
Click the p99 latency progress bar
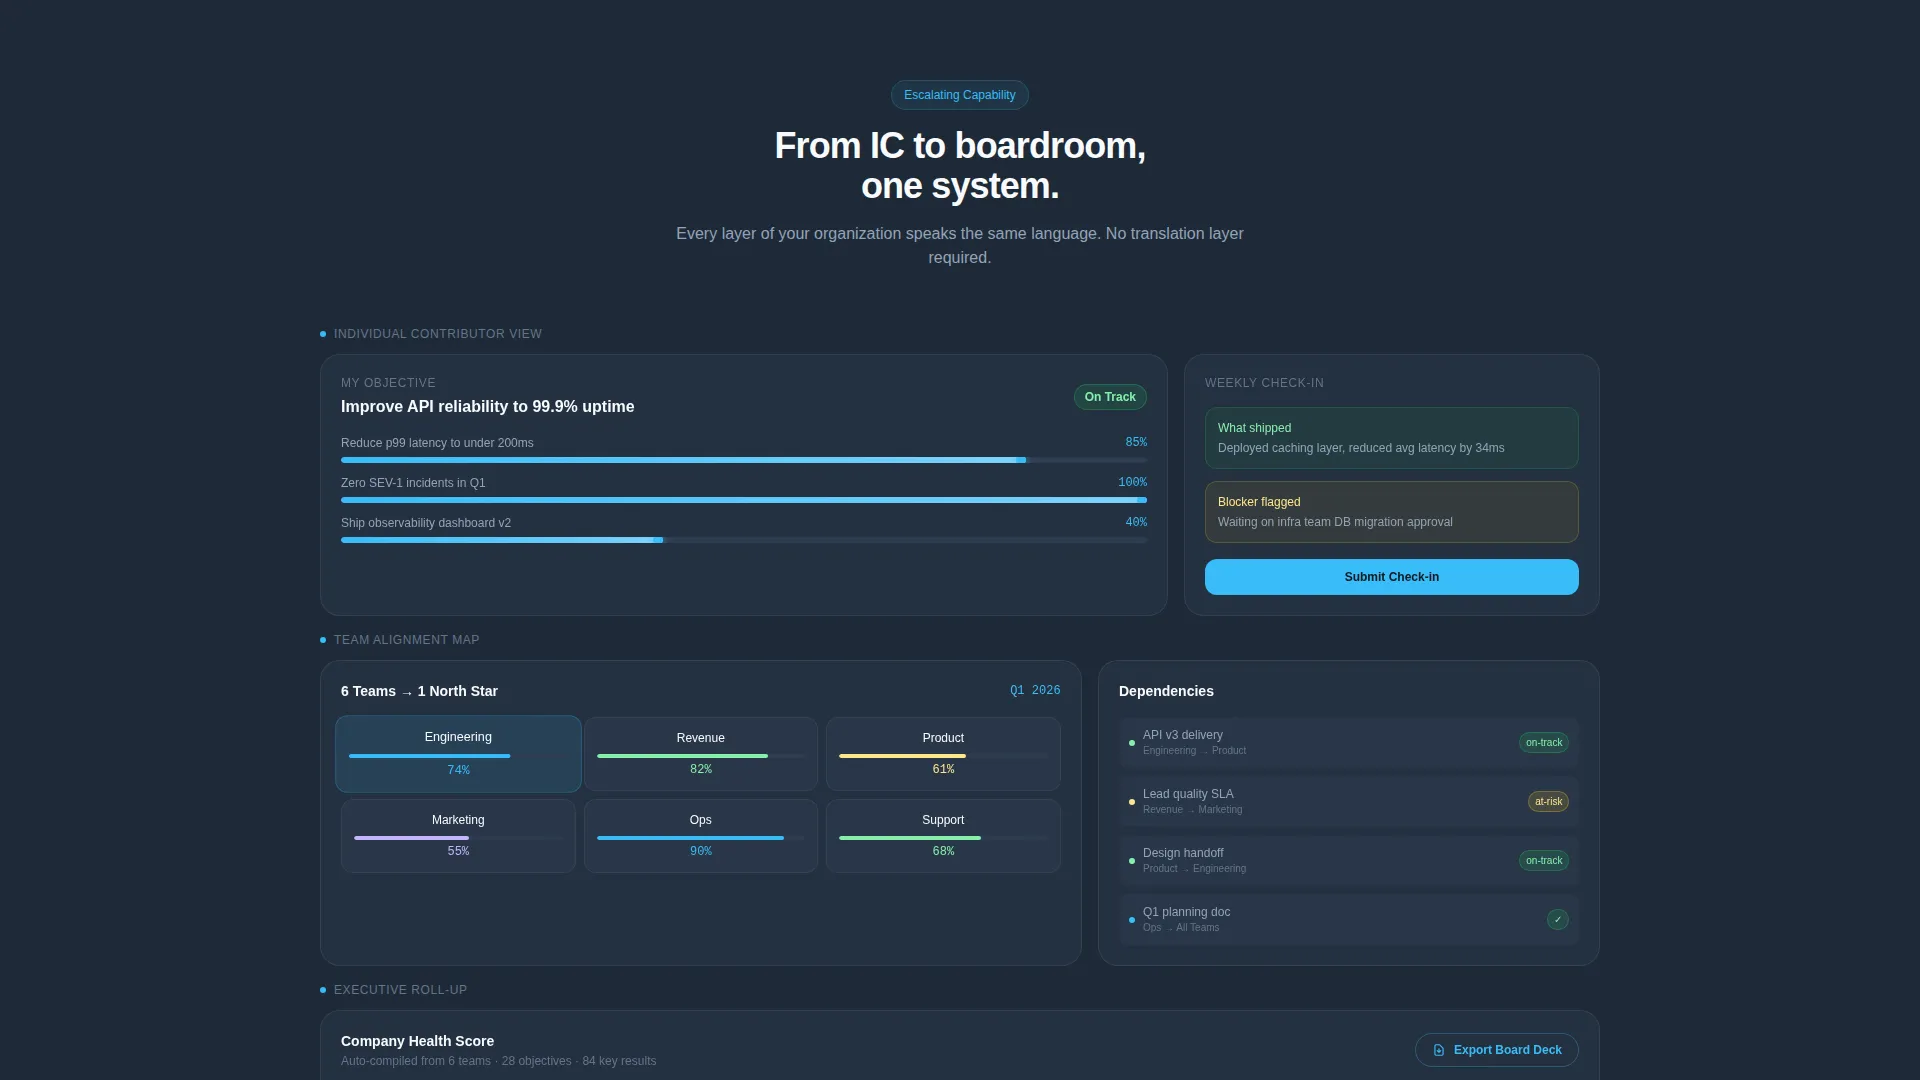click(x=744, y=460)
